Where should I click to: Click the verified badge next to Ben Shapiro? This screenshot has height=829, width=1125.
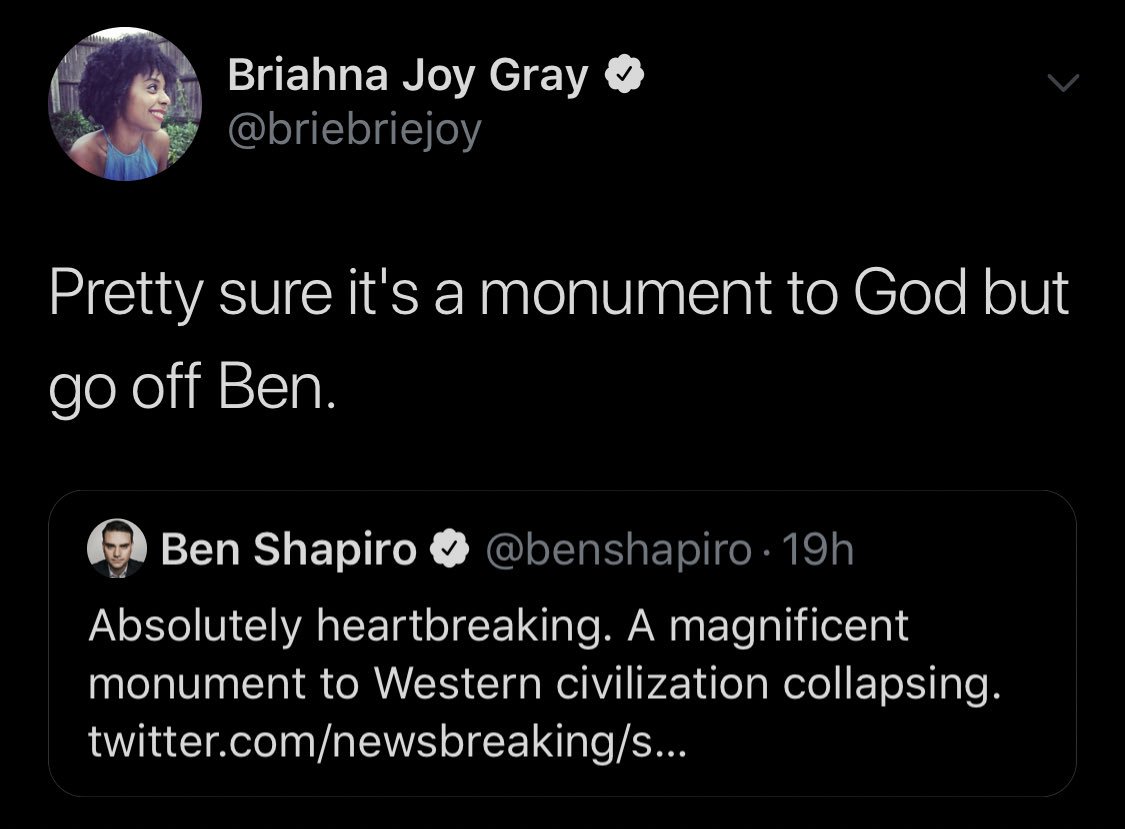[x=448, y=550]
